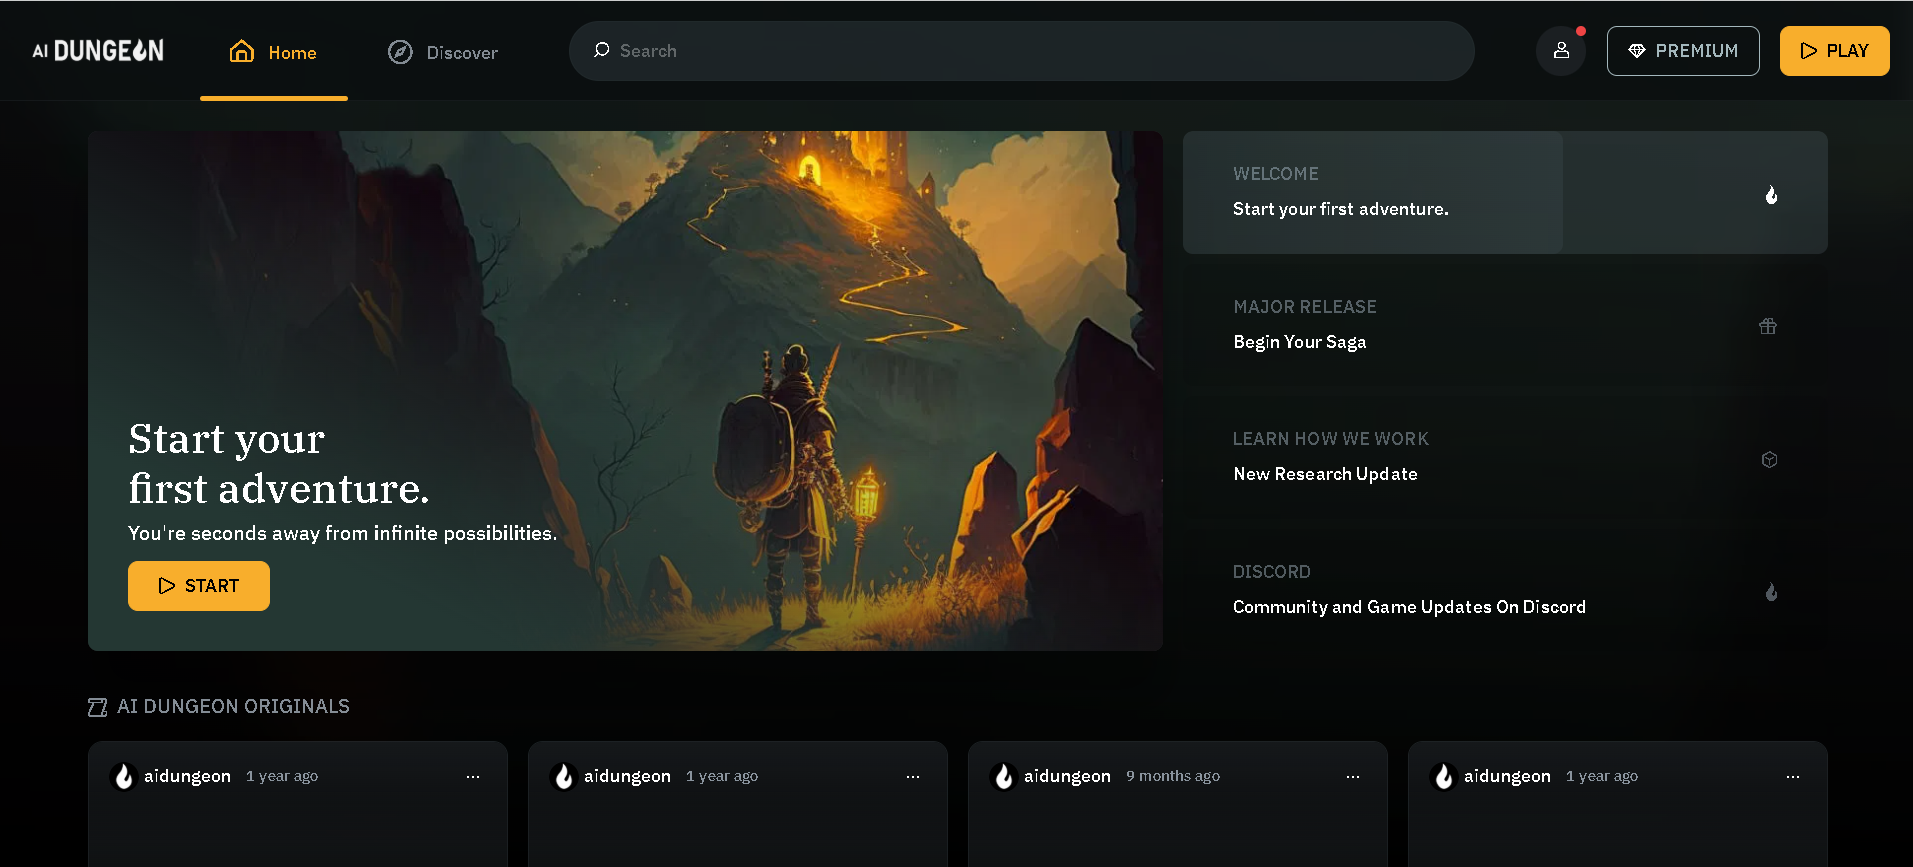
Task: Click the PREMIUM button
Action: (x=1683, y=51)
